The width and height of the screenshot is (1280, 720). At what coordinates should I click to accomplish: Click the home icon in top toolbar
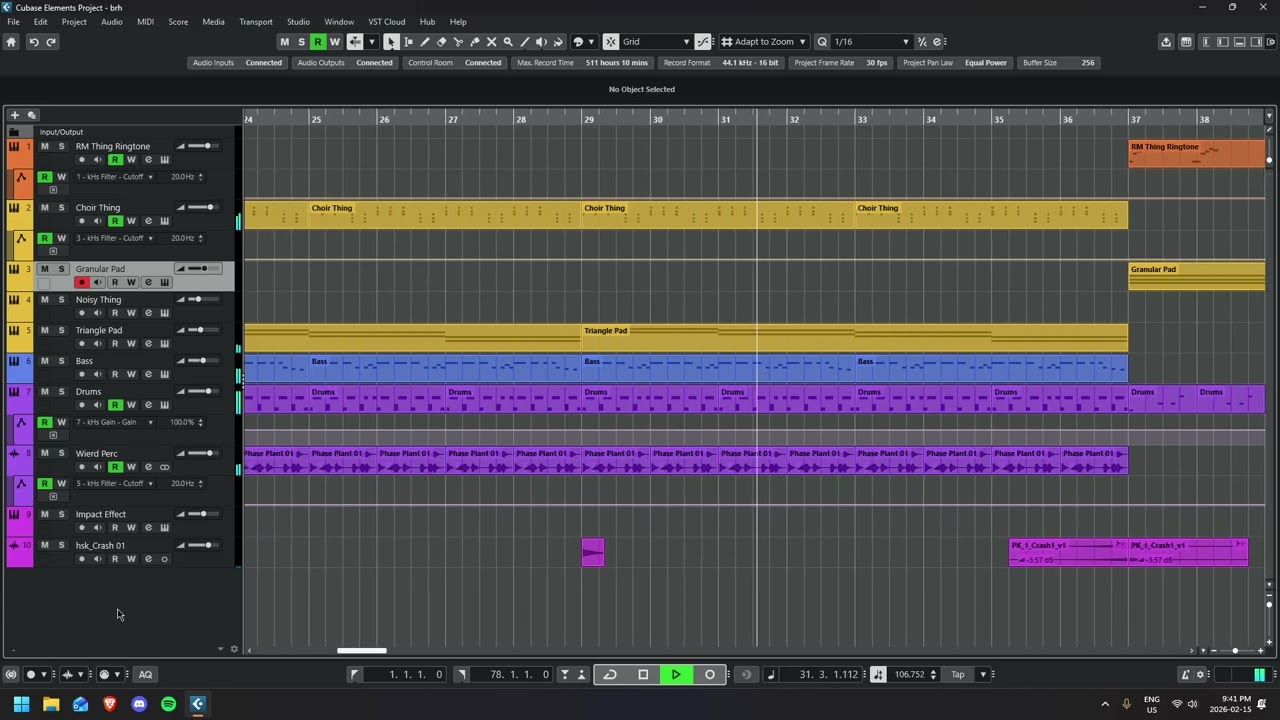(x=11, y=42)
